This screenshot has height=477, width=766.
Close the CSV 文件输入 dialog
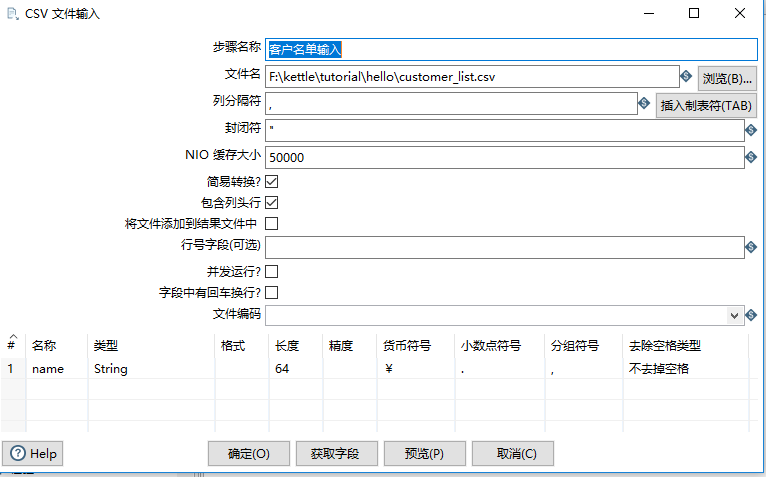(740, 13)
